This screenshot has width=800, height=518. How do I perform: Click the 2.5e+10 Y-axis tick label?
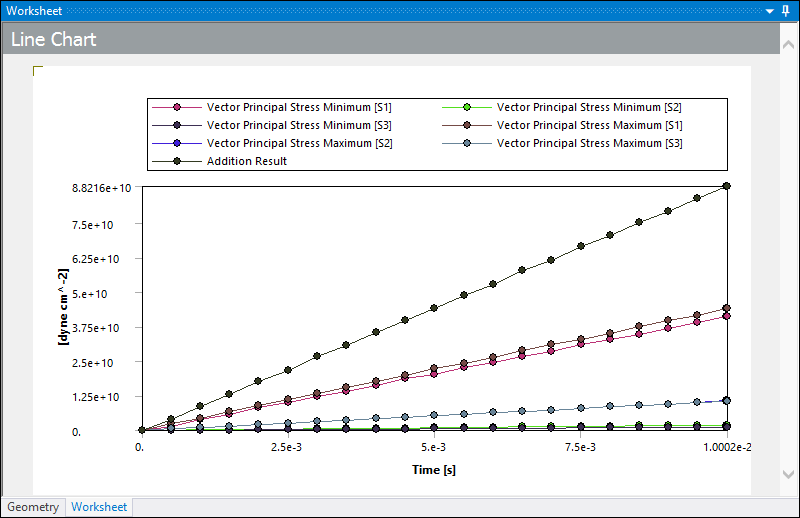coord(92,363)
